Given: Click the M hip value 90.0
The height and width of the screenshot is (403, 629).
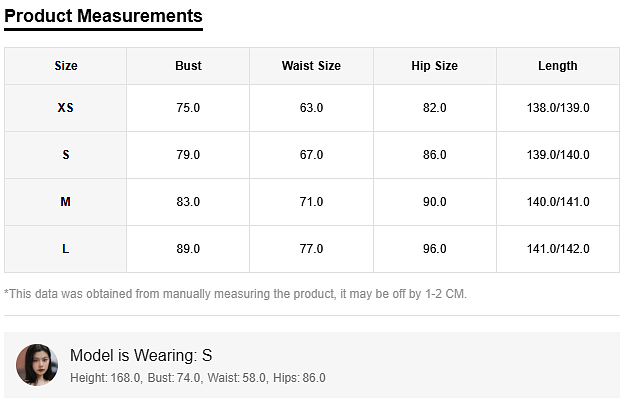Looking at the screenshot, I should click(x=434, y=202).
